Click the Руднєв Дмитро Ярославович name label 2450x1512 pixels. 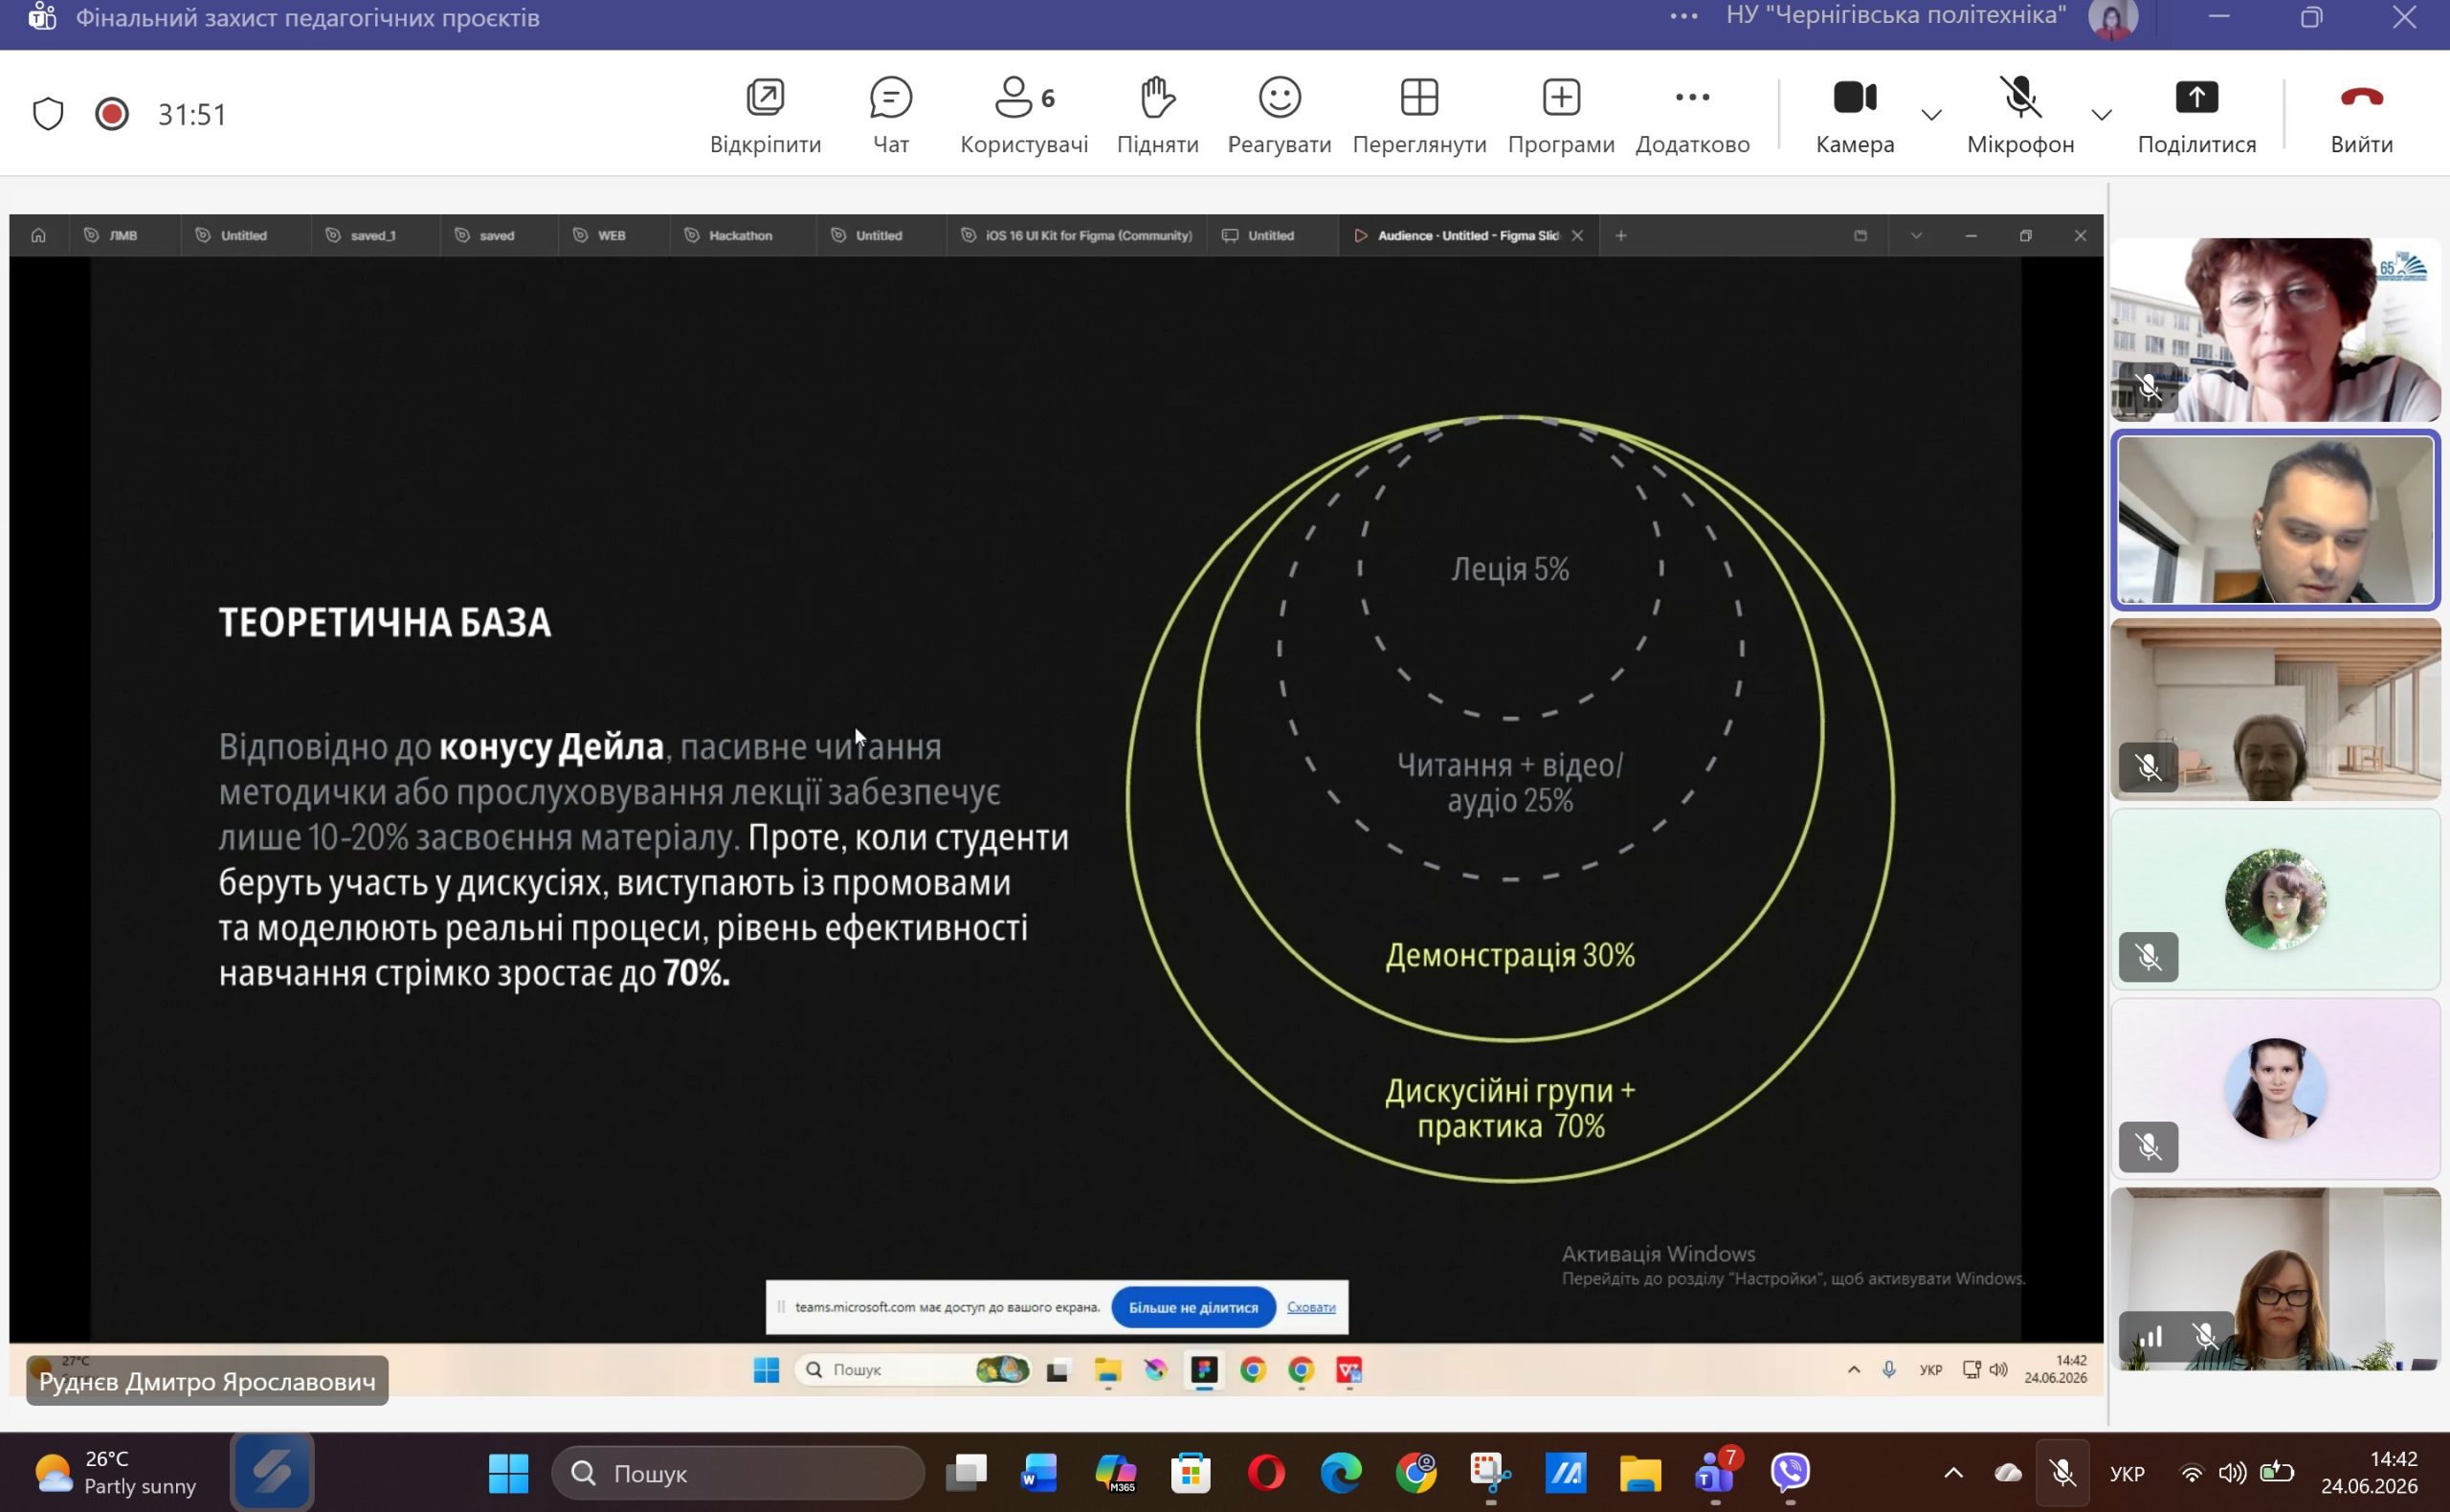coord(207,1381)
